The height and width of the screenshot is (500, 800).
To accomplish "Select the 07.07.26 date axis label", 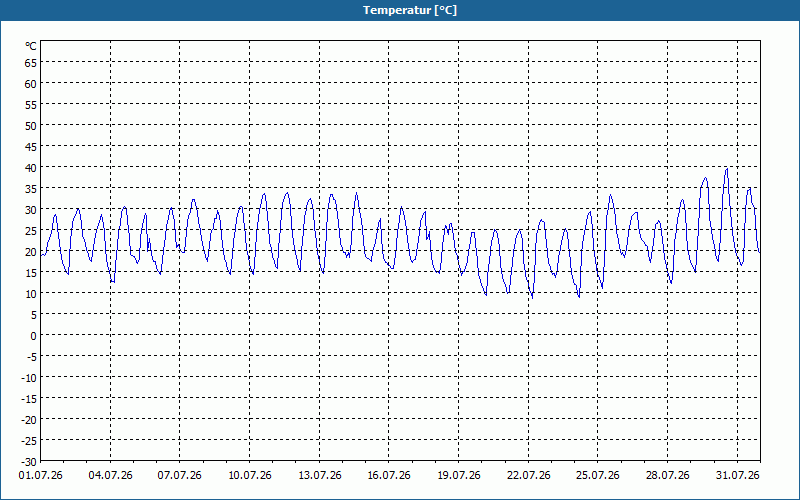I will coord(180,476).
